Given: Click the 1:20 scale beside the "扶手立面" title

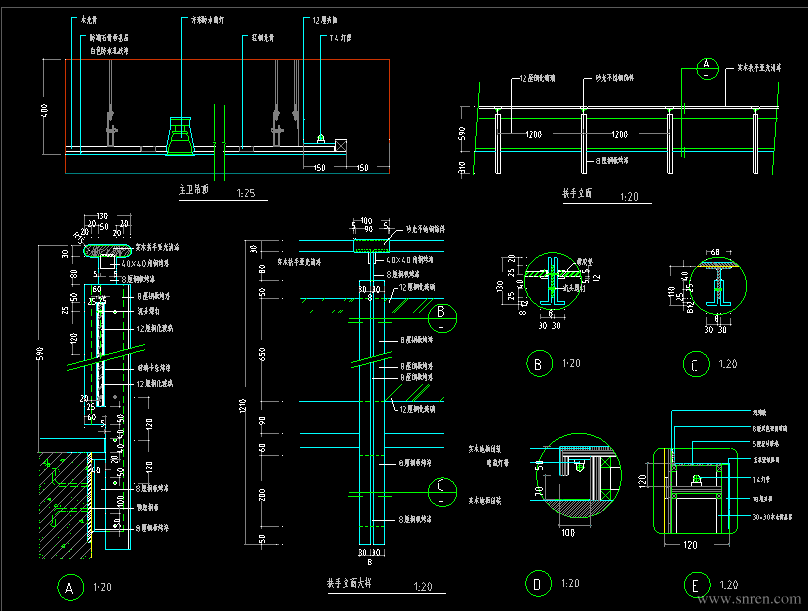Looking at the screenshot, I should pyautogui.click(x=629, y=197).
